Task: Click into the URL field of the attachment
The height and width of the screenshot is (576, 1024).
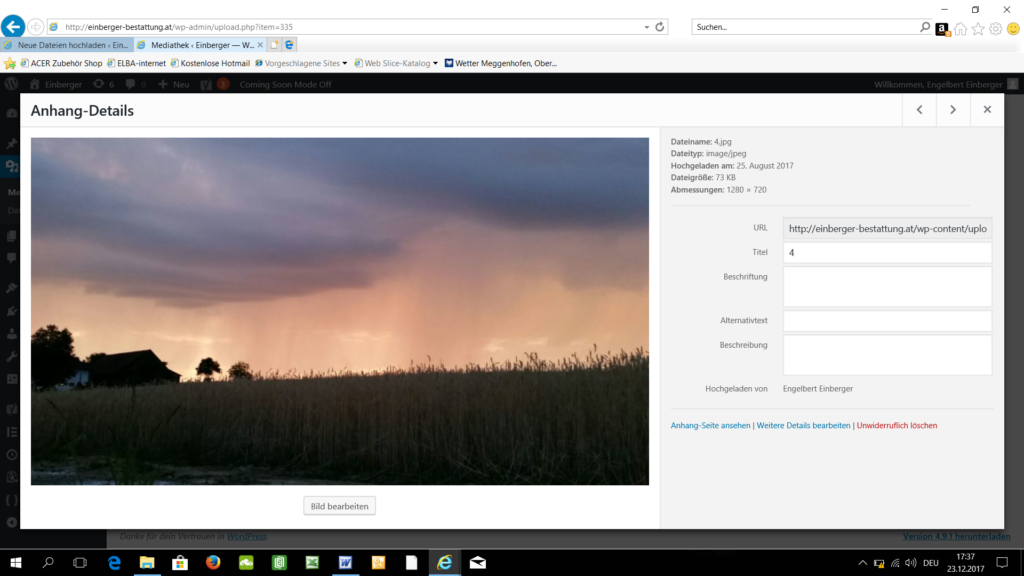Action: (x=888, y=229)
